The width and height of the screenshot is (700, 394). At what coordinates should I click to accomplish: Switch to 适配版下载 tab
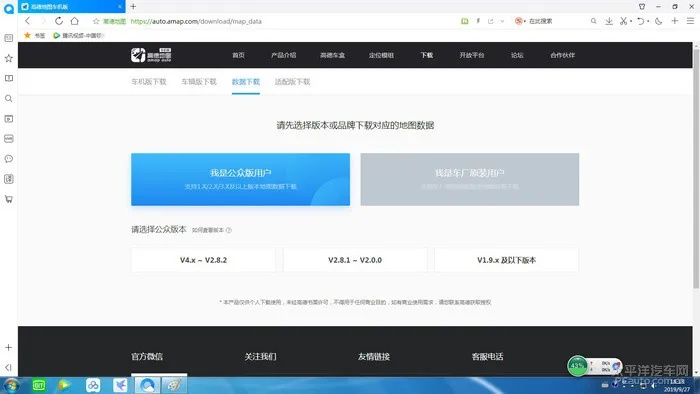pos(292,82)
